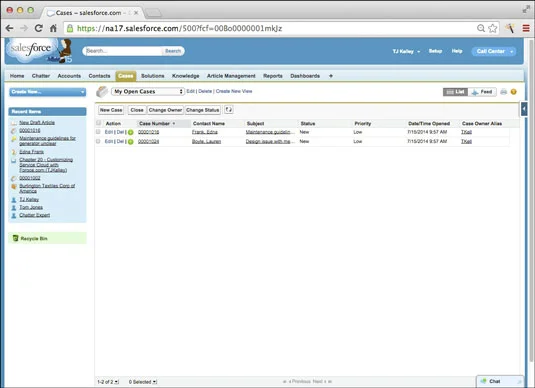Click the browser back arrow
Viewport: 535px width, 388px height.
(10, 28)
